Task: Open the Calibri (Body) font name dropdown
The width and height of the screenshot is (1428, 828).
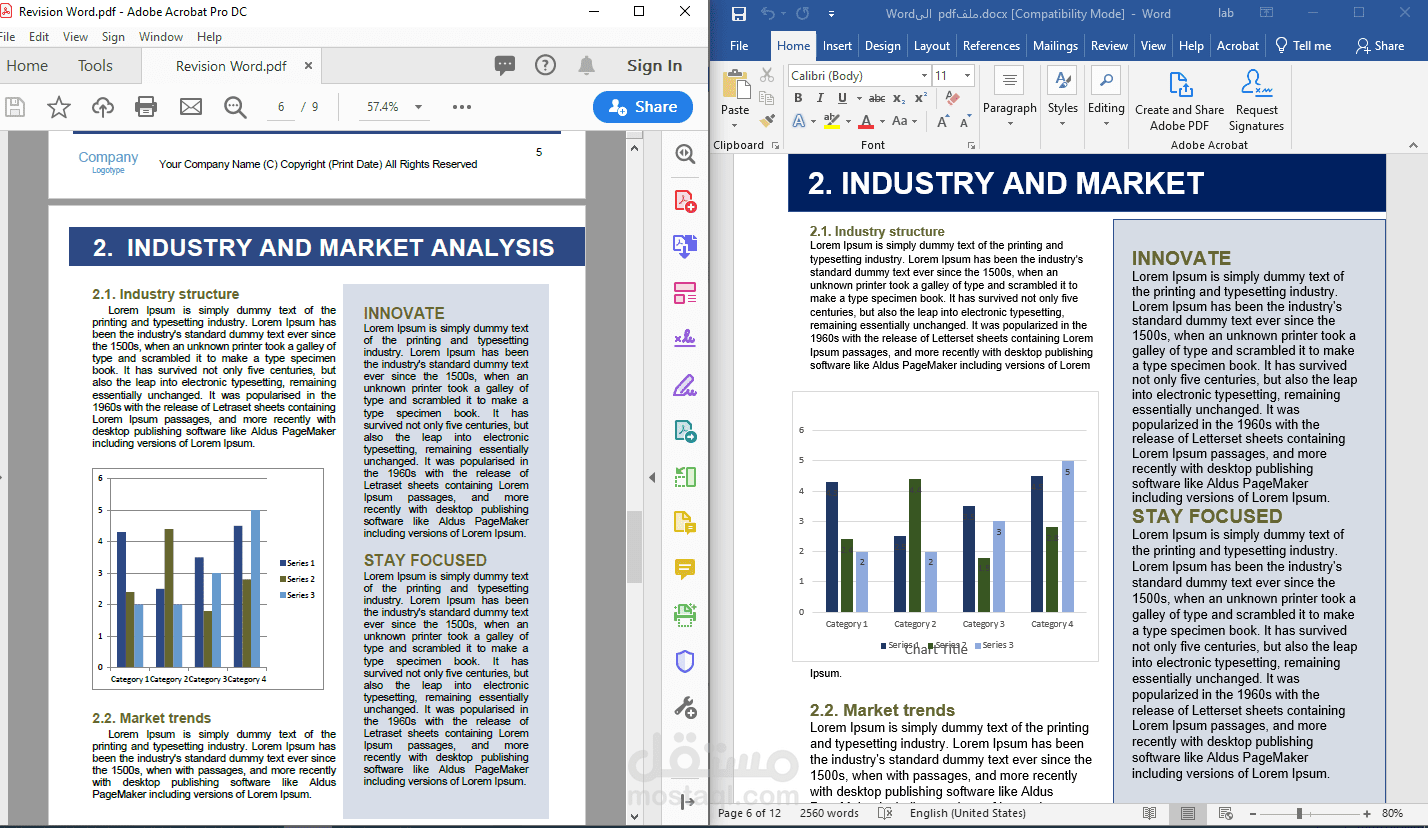Action: [x=924, y=76]
